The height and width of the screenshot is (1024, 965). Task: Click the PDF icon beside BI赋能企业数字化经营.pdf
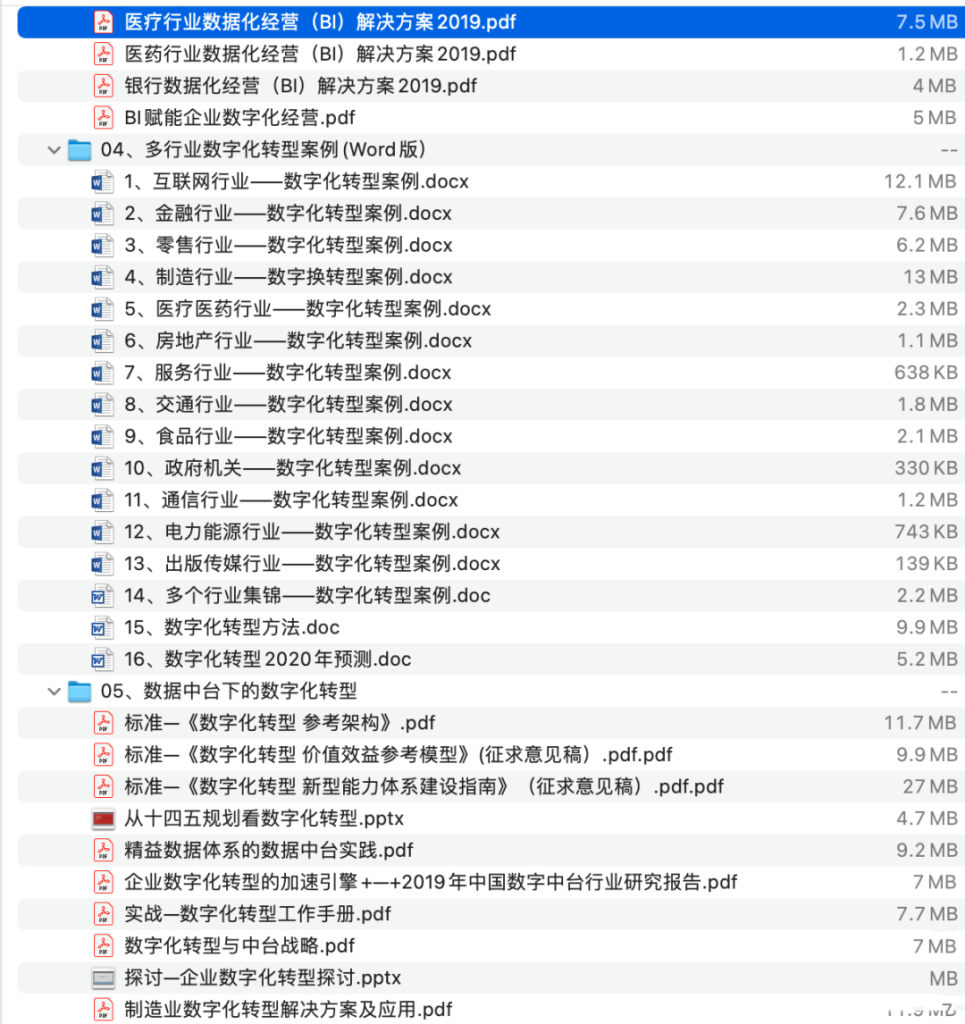pyautogui.click(x=103, y=117)
